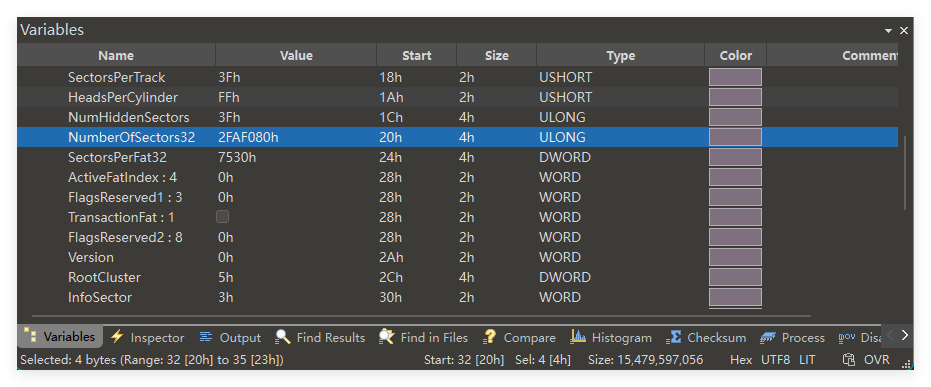
Task: Sort by the Start column header
Action: click(x=416, y=55)
